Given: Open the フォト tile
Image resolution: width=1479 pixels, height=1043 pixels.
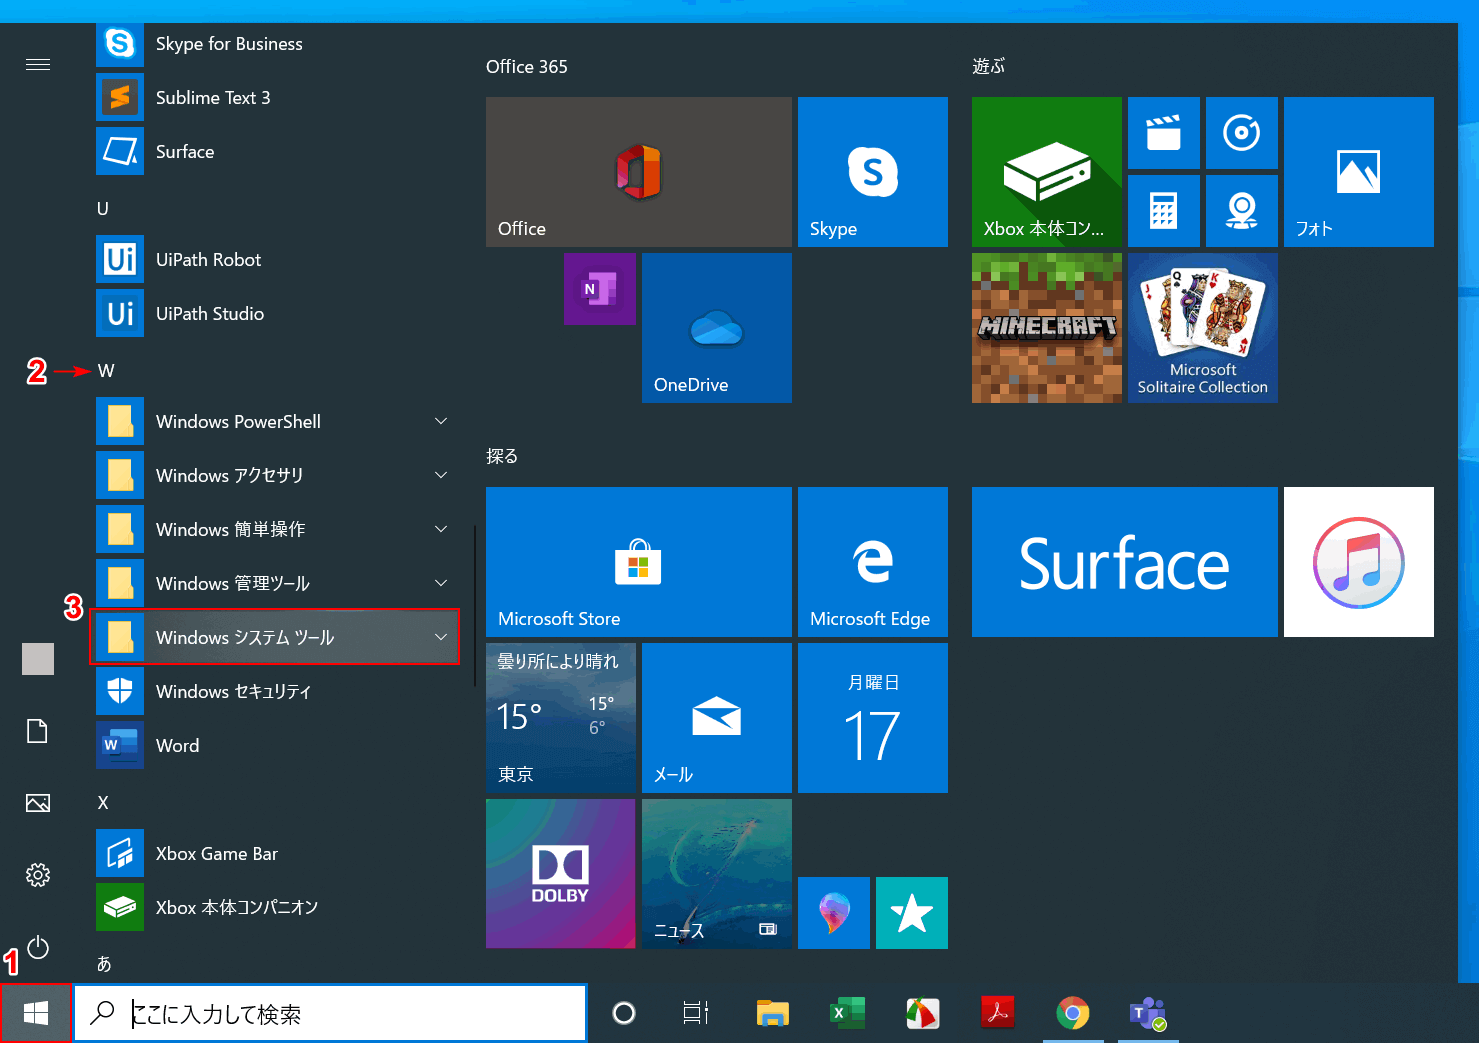Looking at the screenshot, I should (1358, 172).
